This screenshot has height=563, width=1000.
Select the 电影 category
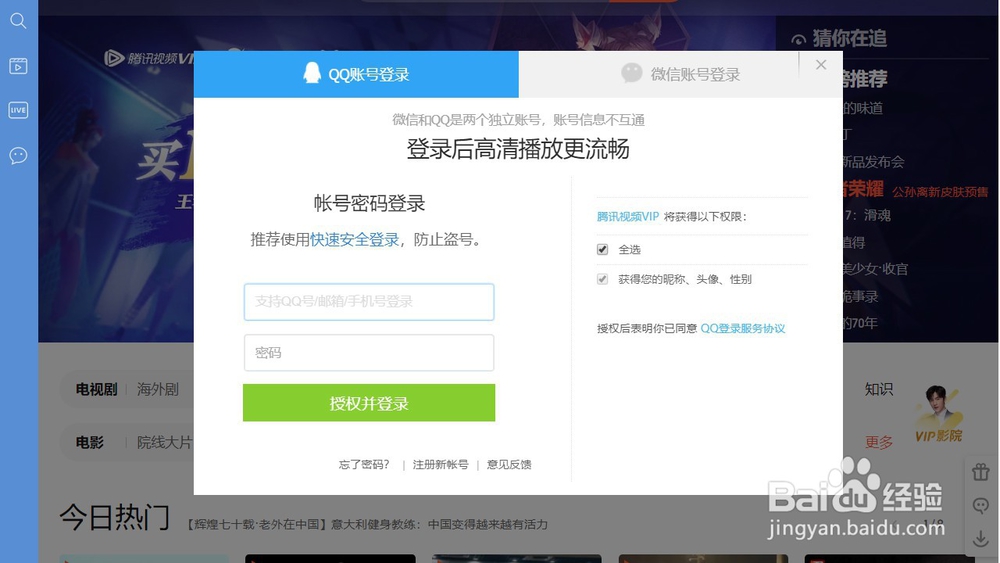point(89,442)
